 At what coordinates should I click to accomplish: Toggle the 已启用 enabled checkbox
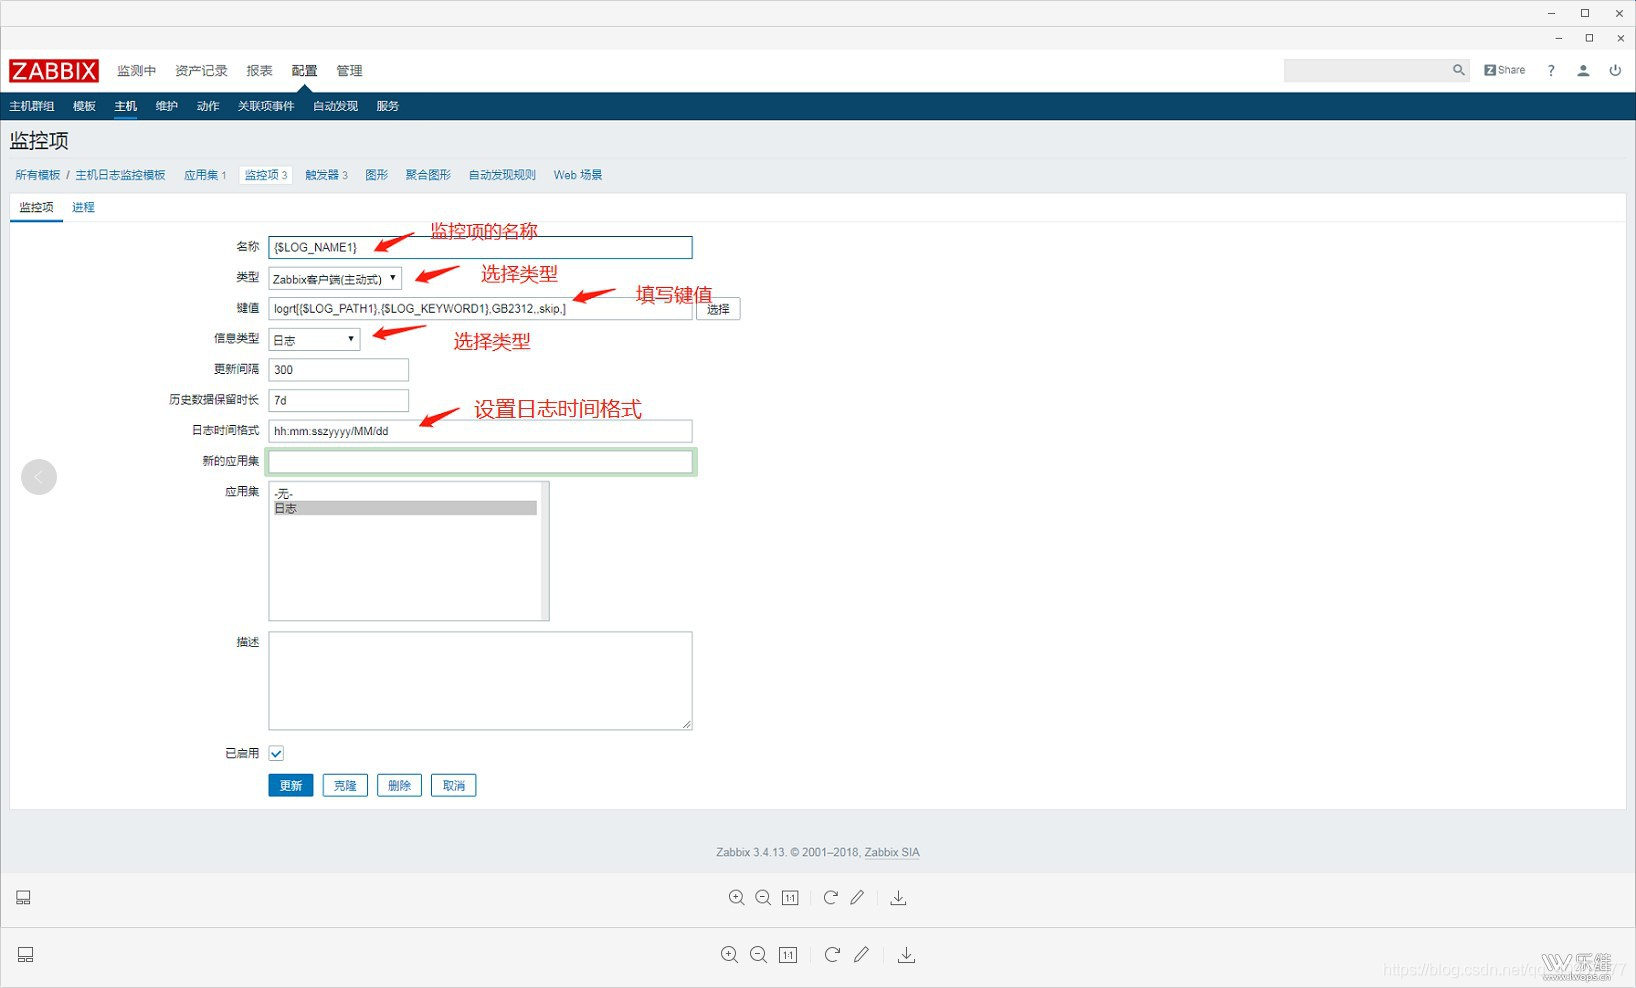276,753
